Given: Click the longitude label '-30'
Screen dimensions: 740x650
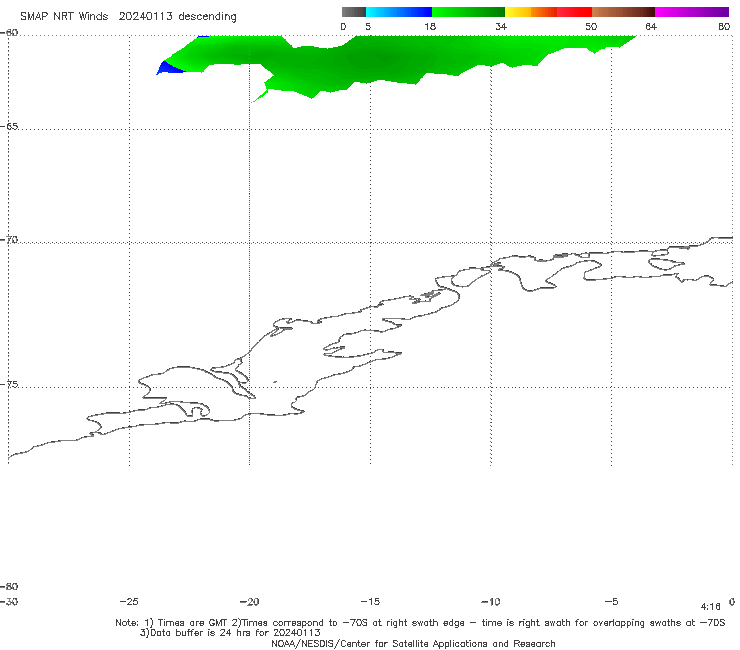Looking at the screenshot, I should pyautogui.click(x=9, y=602).
